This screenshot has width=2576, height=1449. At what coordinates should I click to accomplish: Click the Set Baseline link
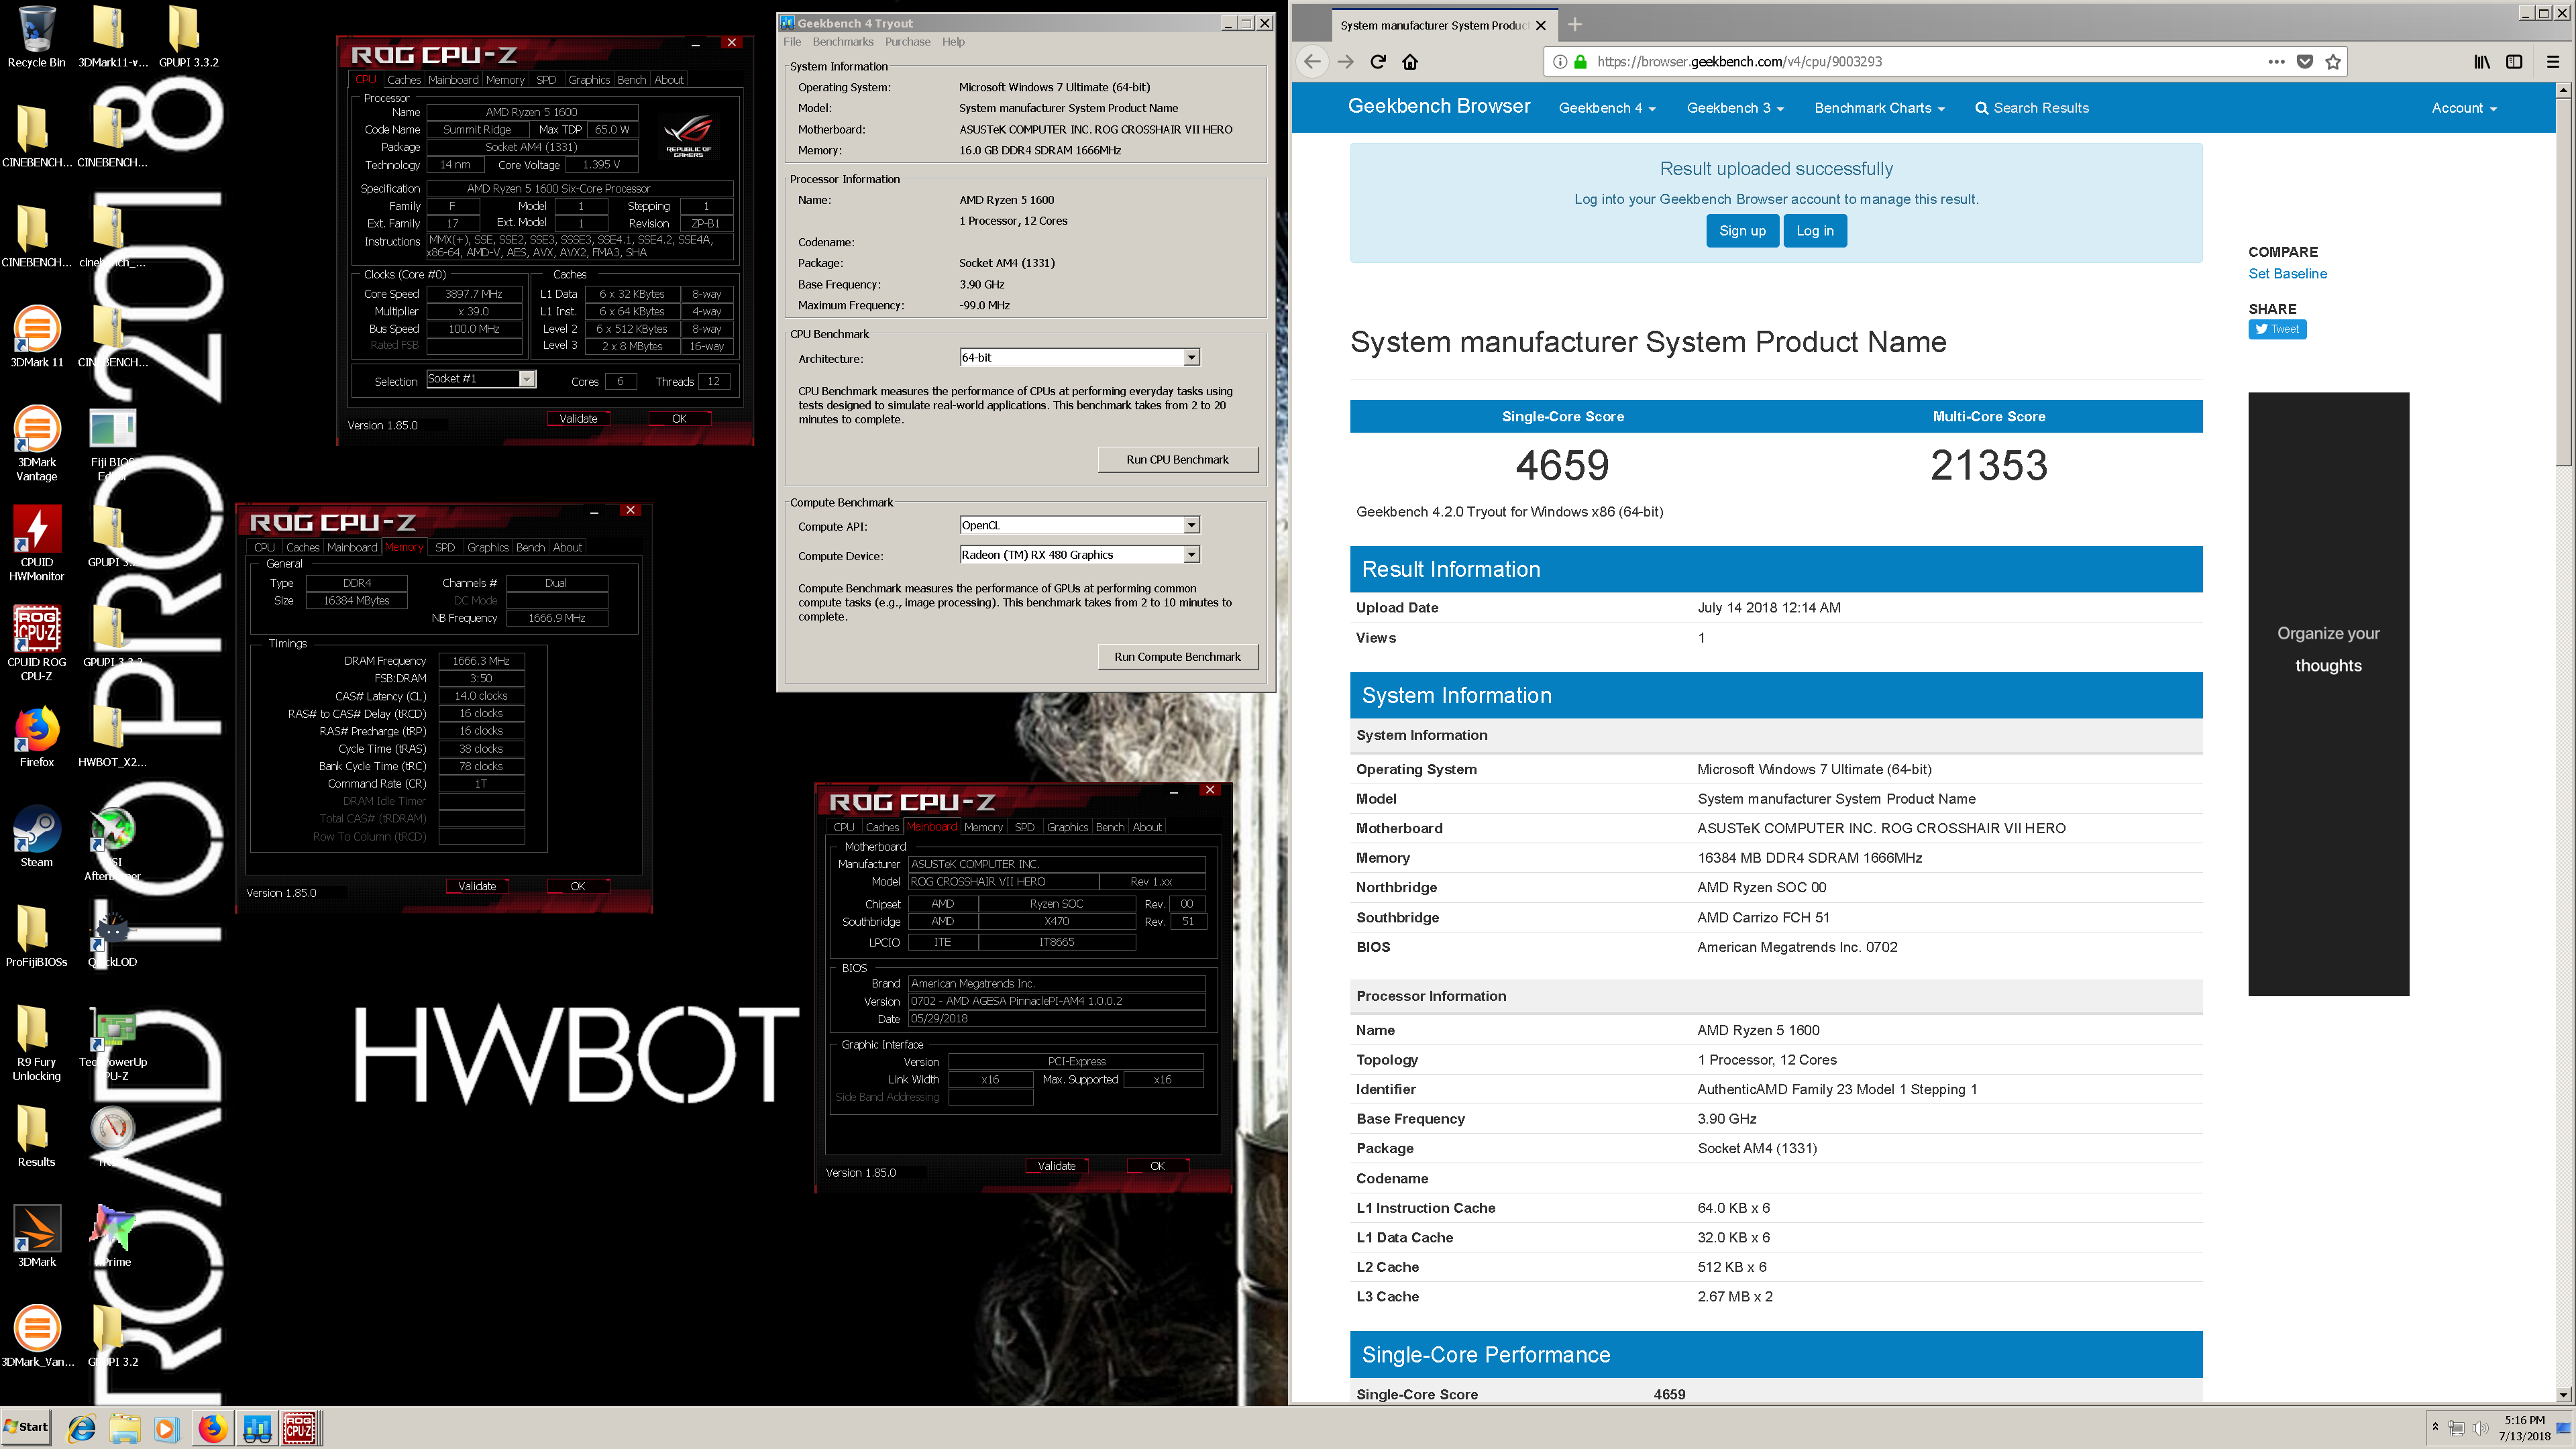coord(2287,274)
